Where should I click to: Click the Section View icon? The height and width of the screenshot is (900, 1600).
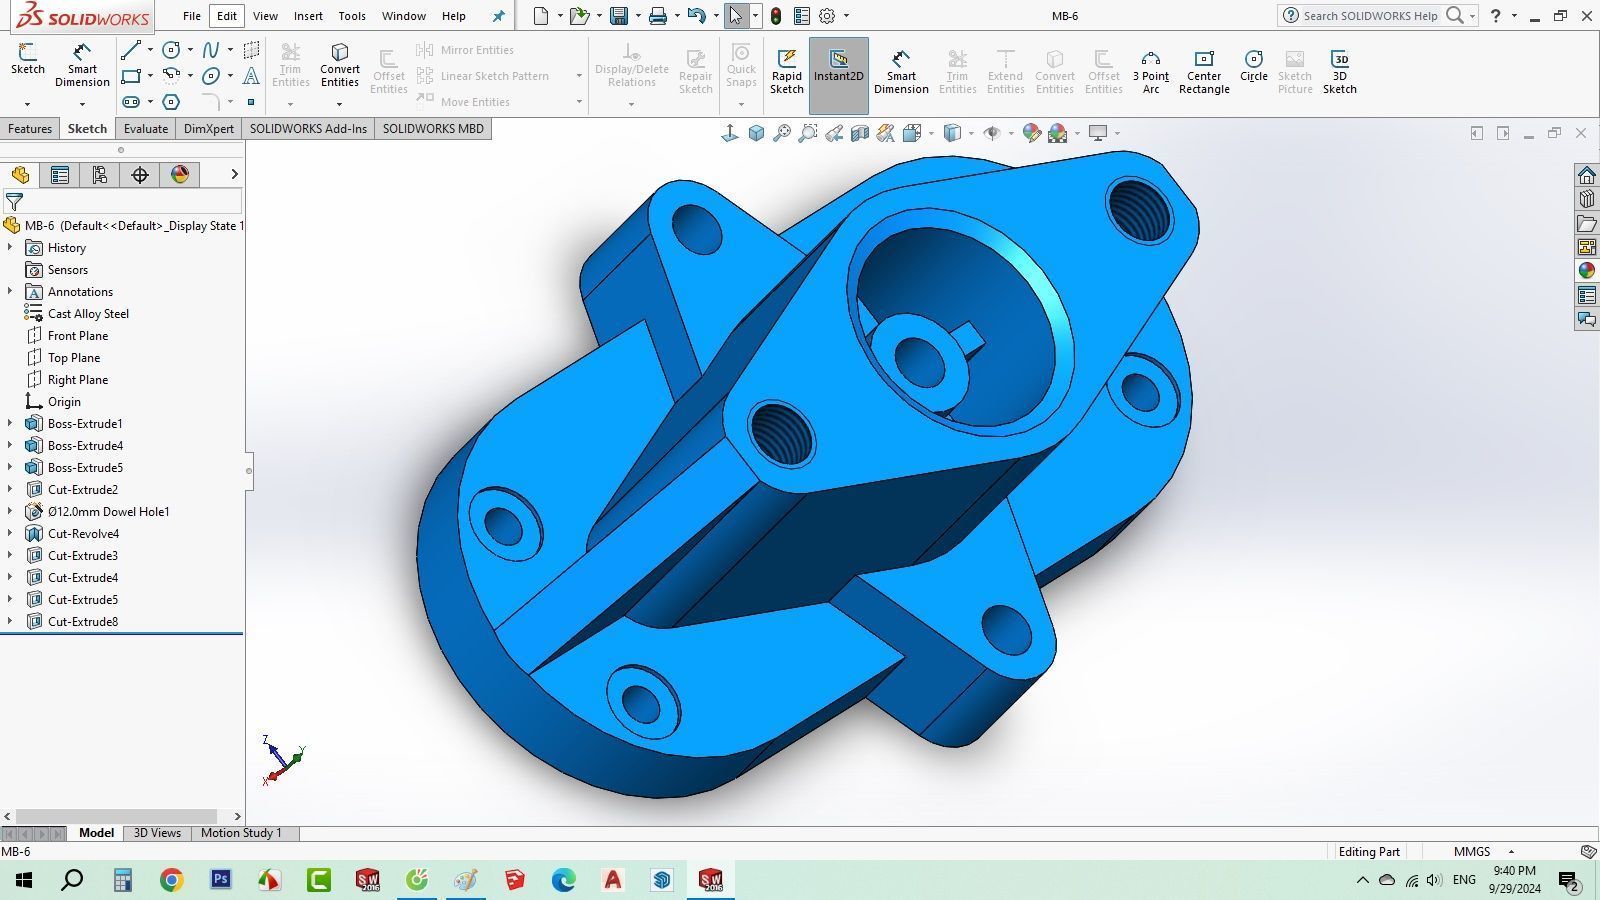click(x=860, y=133)
